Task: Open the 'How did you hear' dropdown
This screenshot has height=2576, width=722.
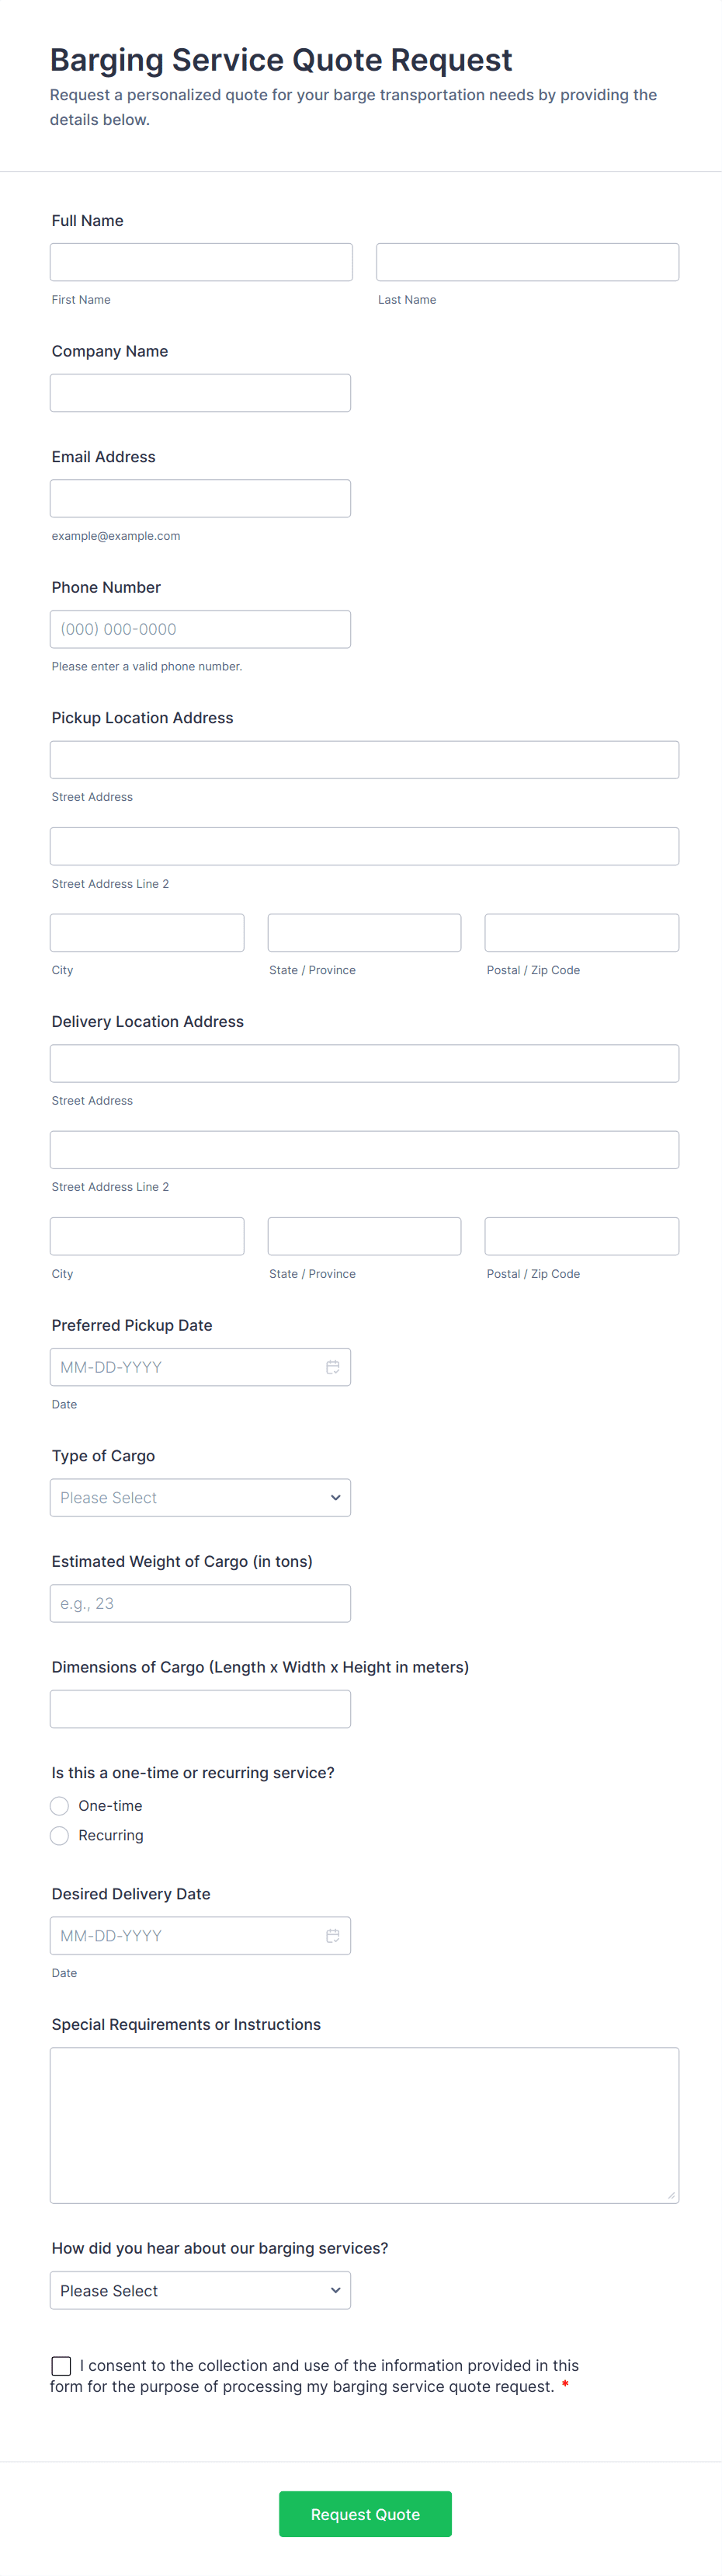Action: pos(200,2290)
